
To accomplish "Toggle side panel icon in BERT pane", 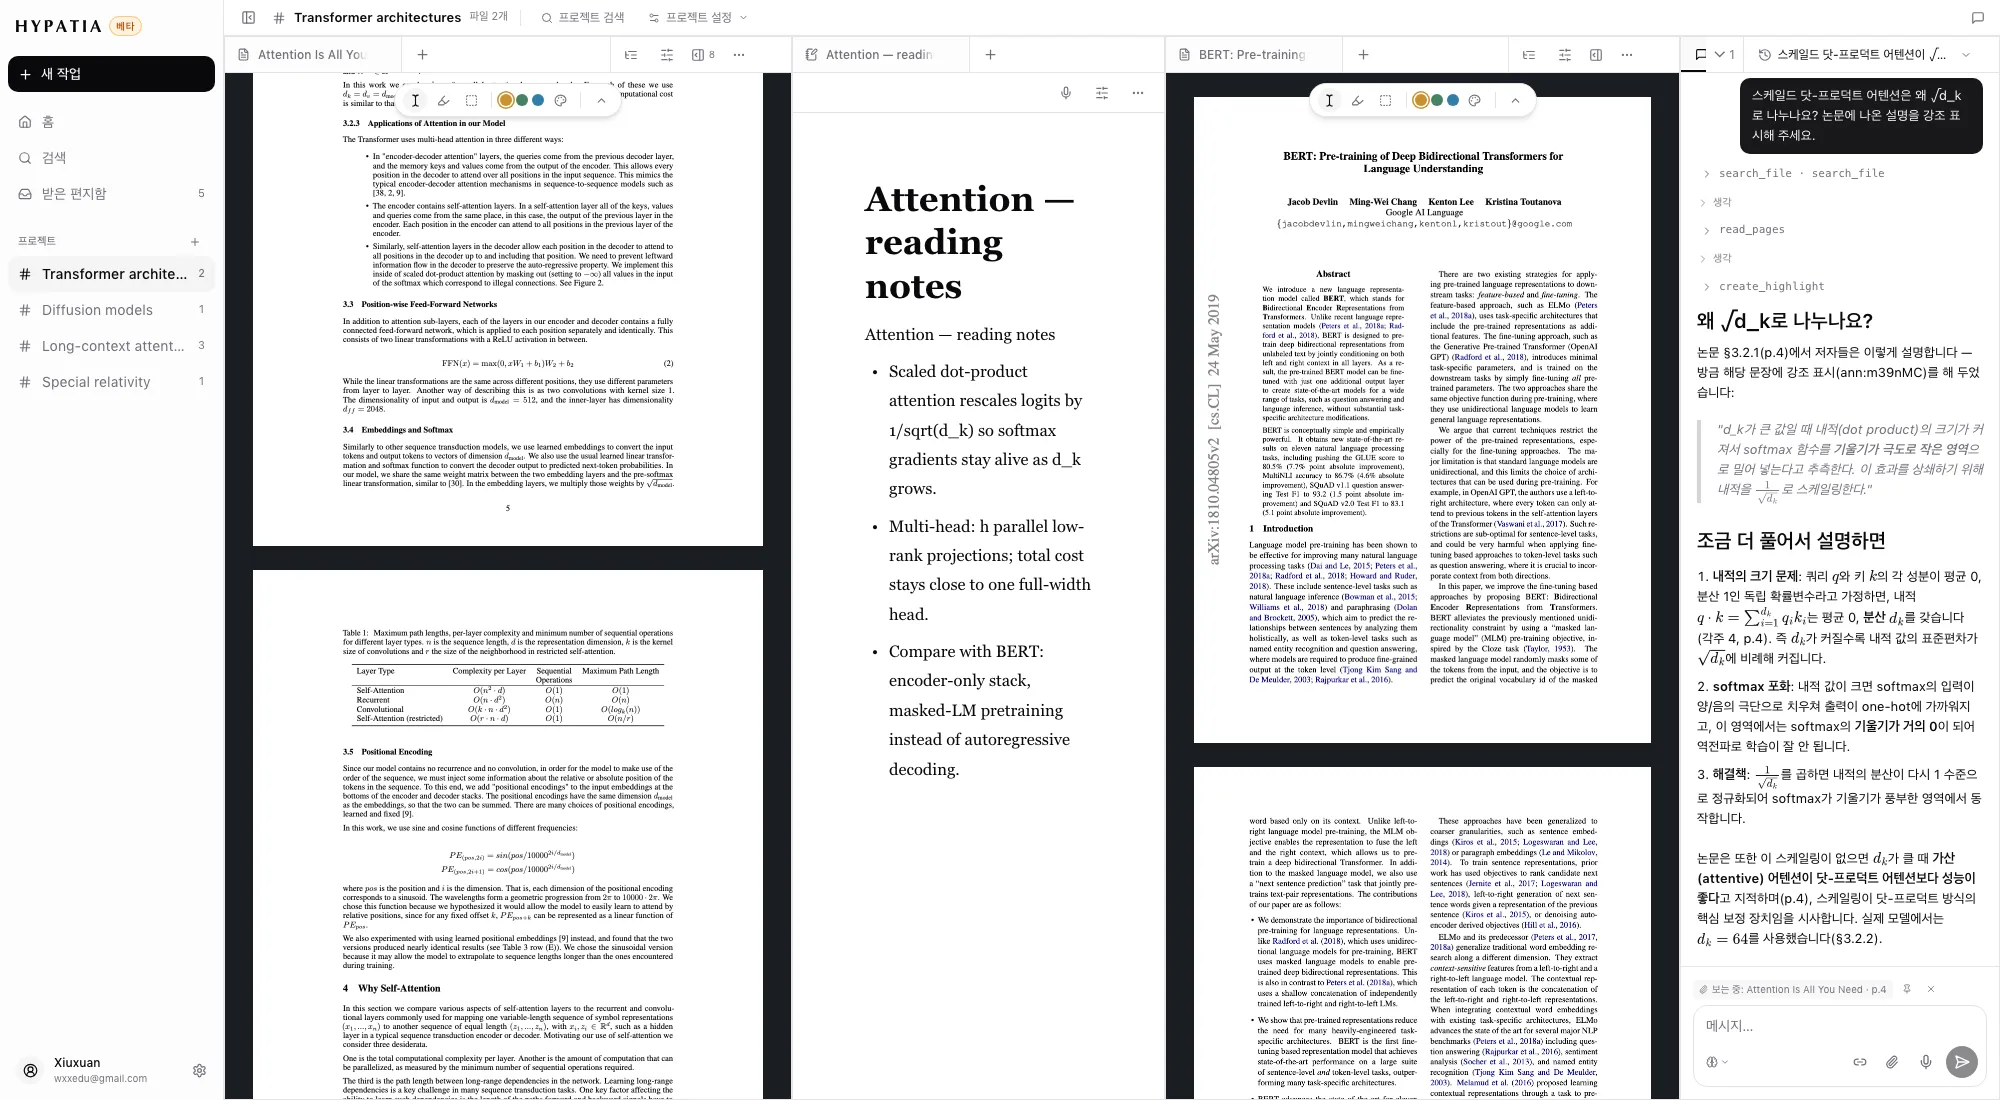I will coord(1596,55).
